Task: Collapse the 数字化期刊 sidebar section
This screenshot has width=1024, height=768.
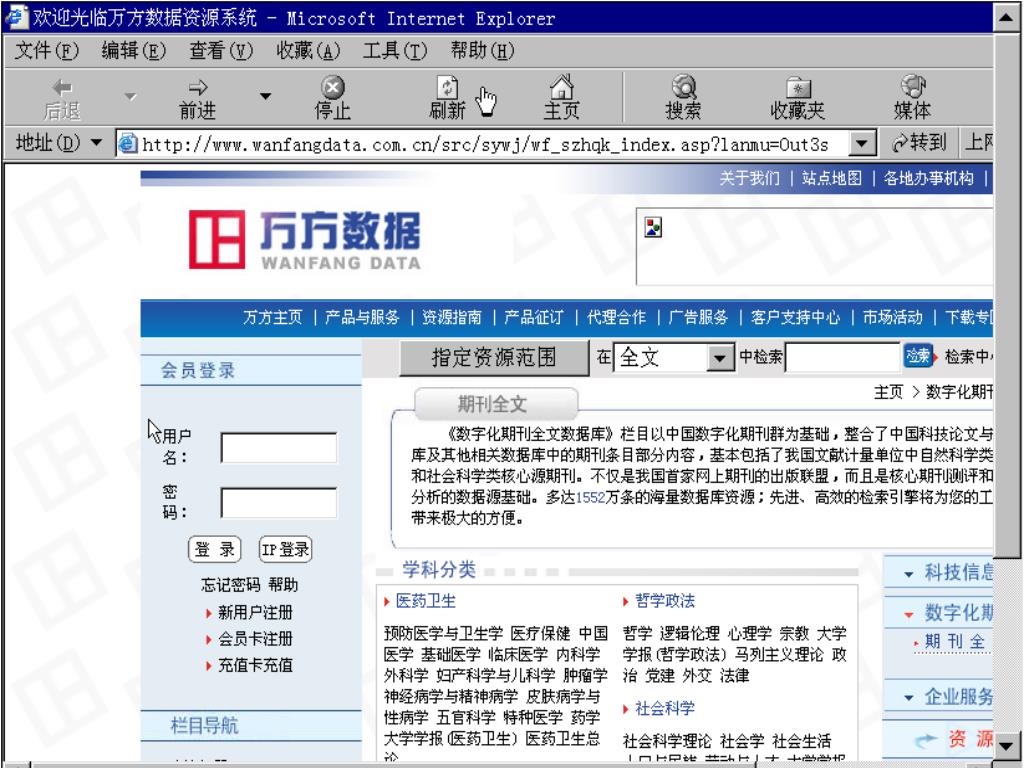Action: click(x=908, y=615)
